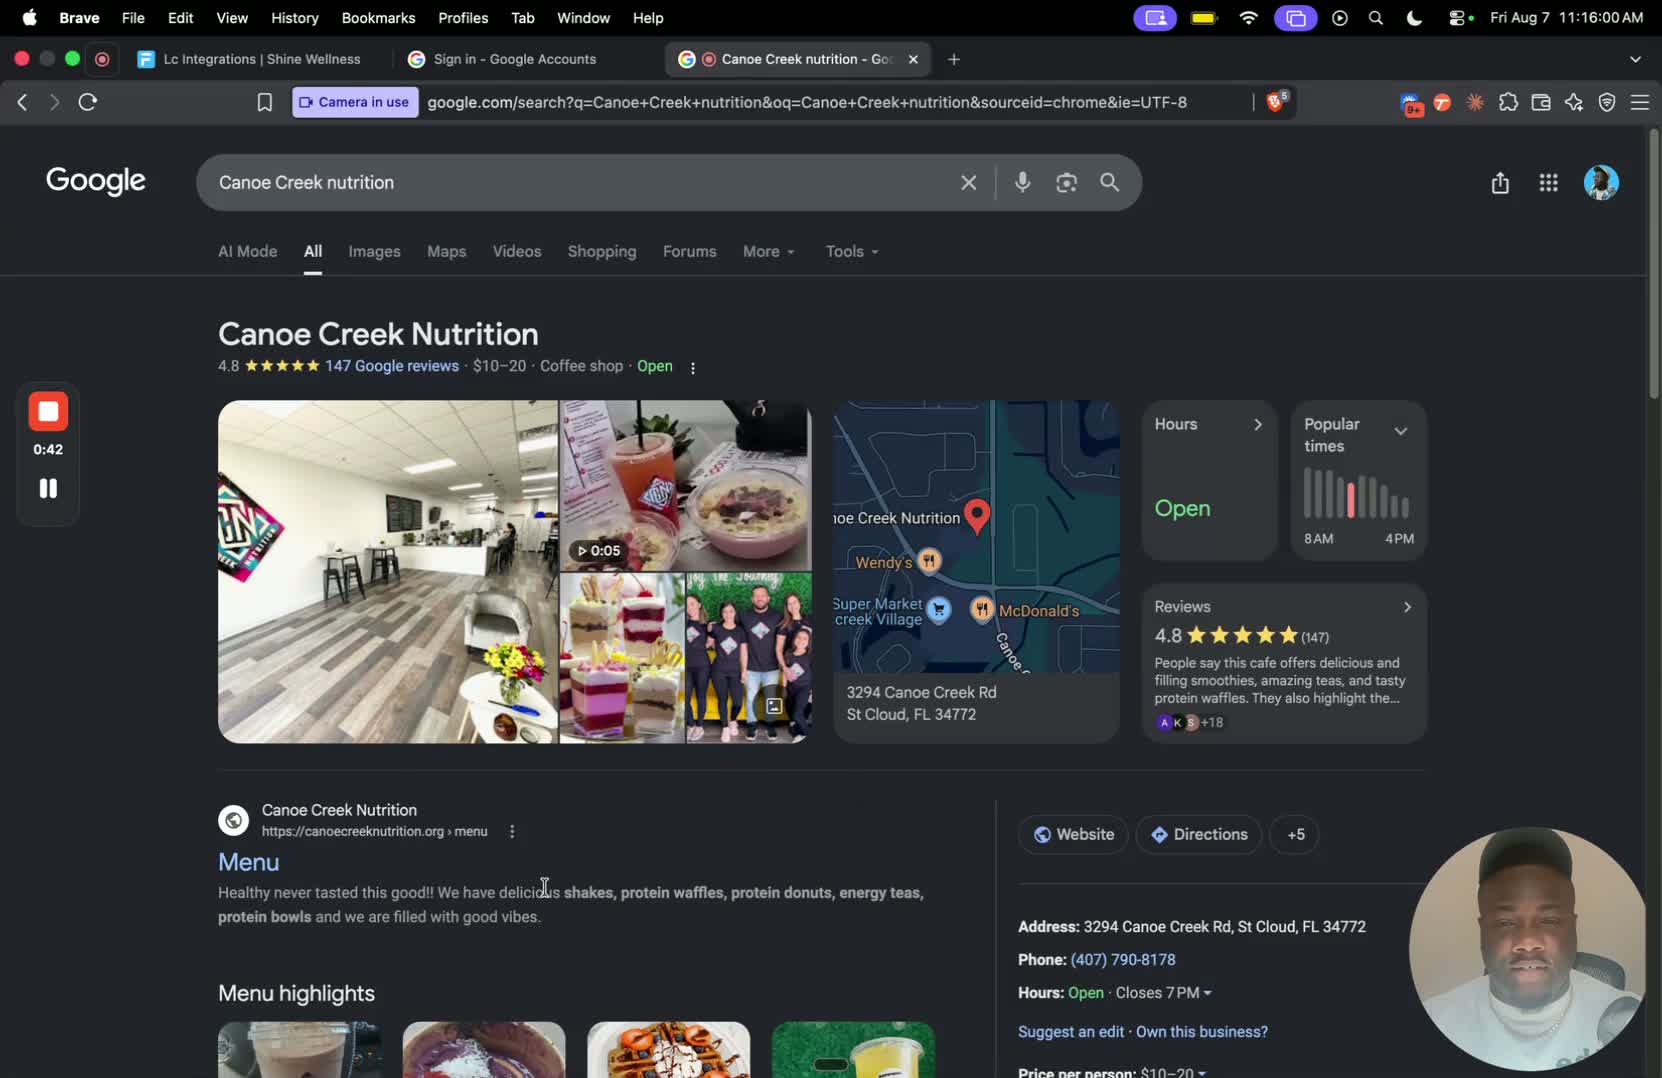Open the Bookmarks menu in the menu bar
The width and height of the screenshot is (1662, 1078).
point(378,18)
